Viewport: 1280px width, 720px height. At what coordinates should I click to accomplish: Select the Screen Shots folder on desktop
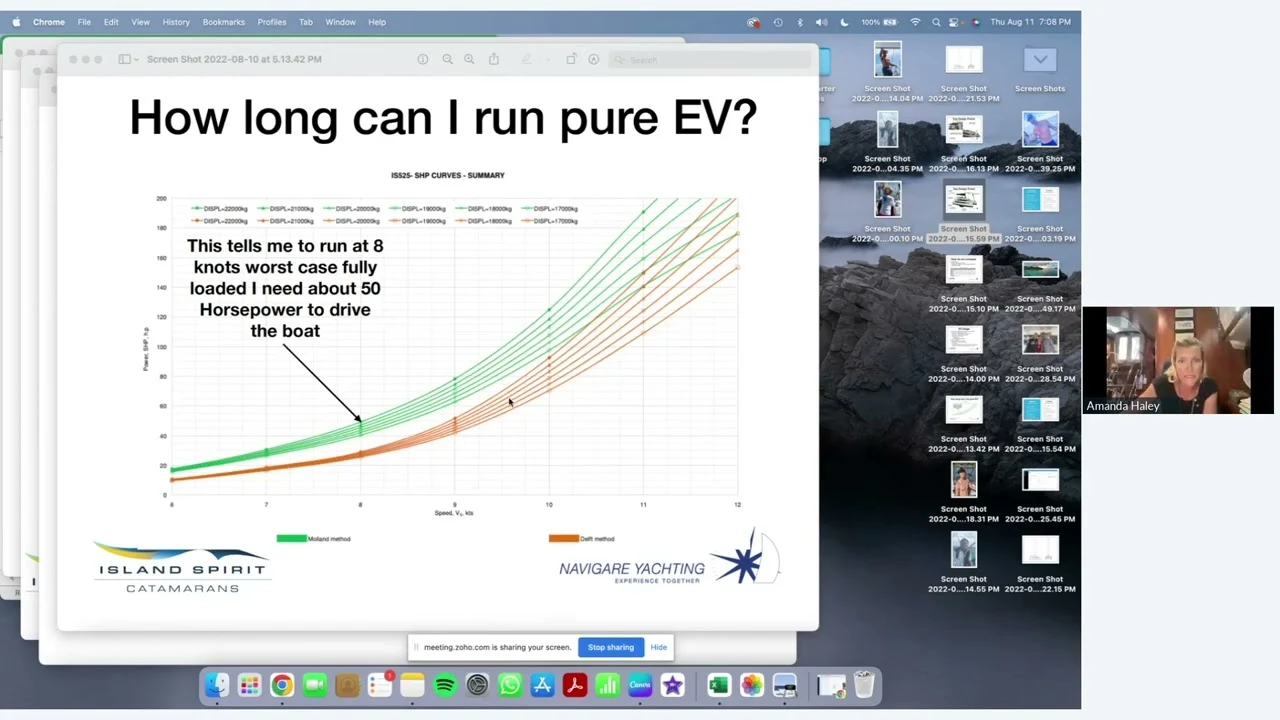[x=1040, y=69]
